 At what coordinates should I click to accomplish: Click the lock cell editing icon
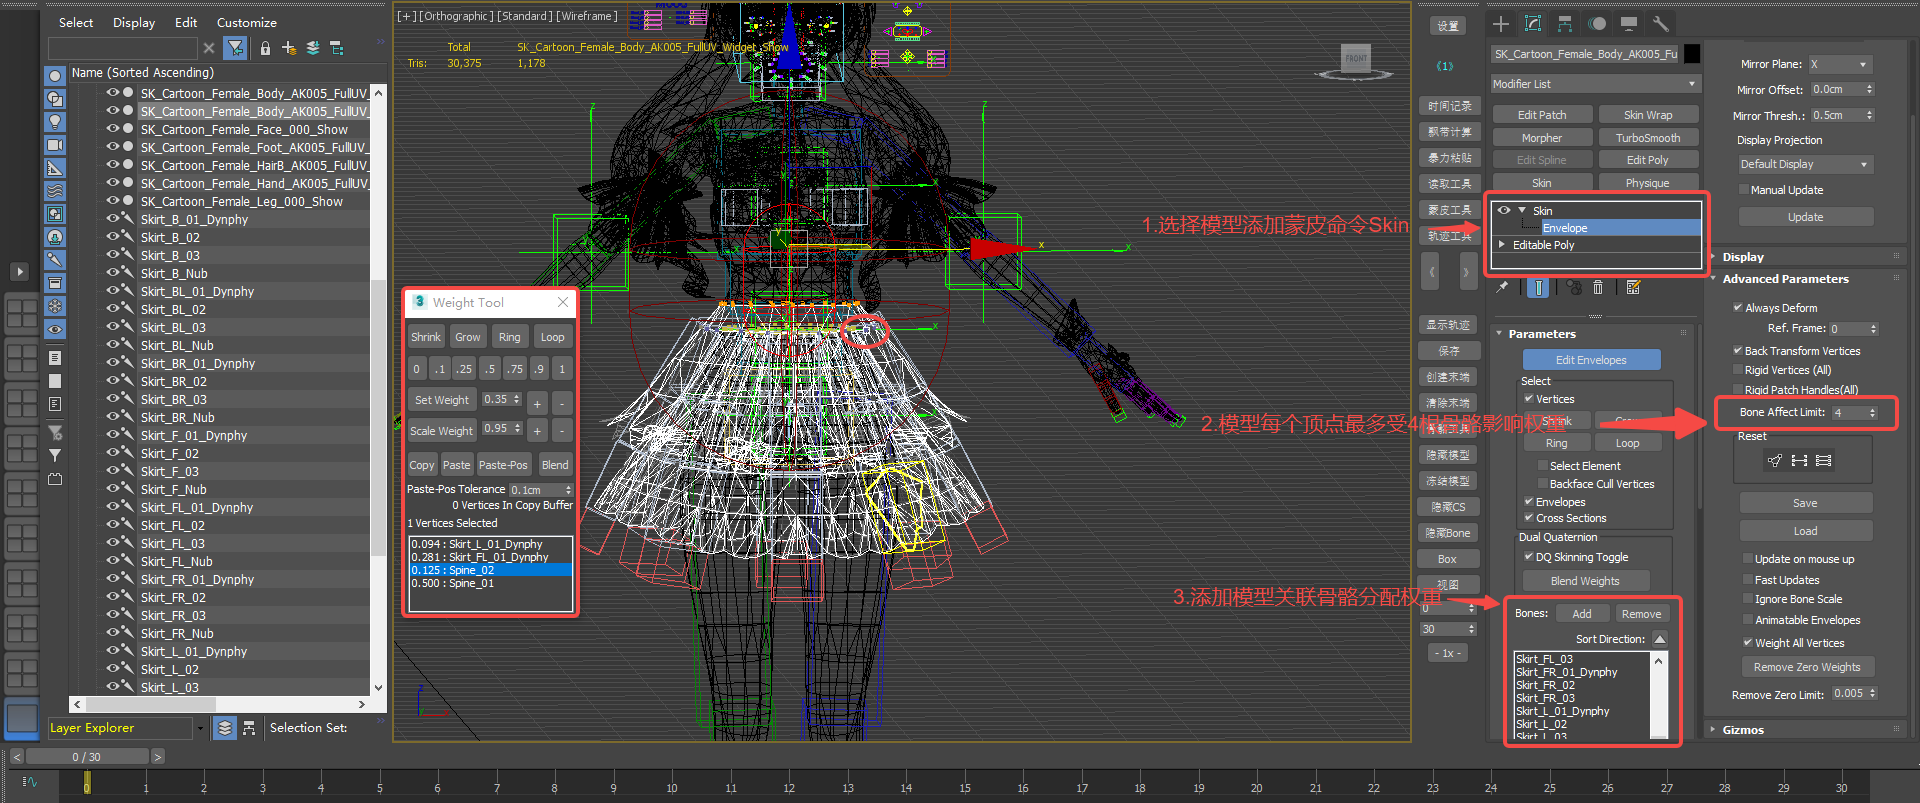click(x=265, y=47)
